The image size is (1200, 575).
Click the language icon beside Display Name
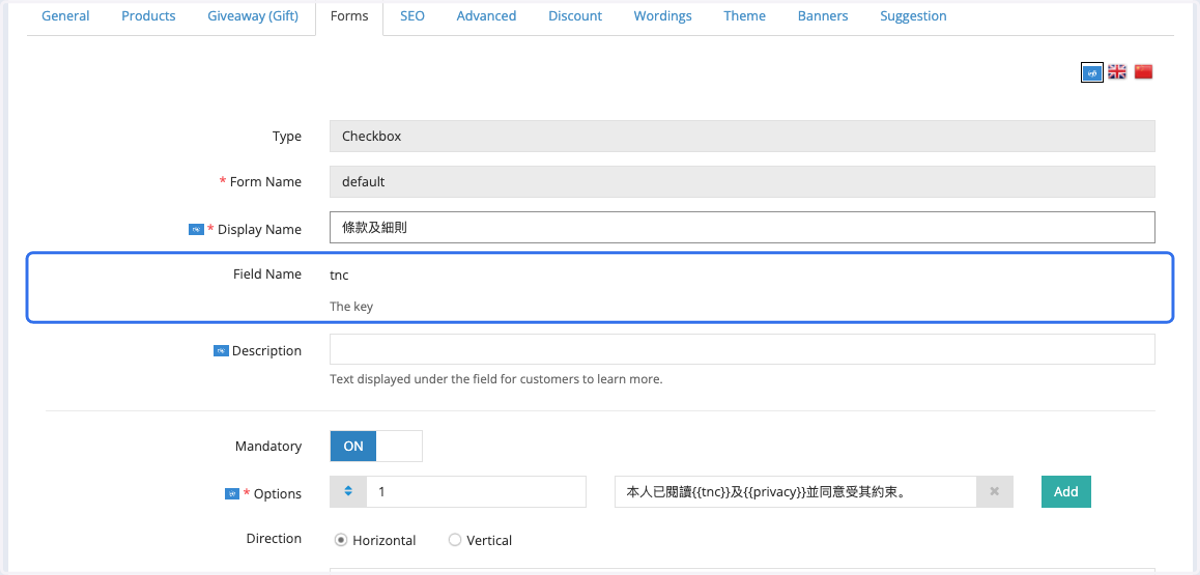(196, 229)
